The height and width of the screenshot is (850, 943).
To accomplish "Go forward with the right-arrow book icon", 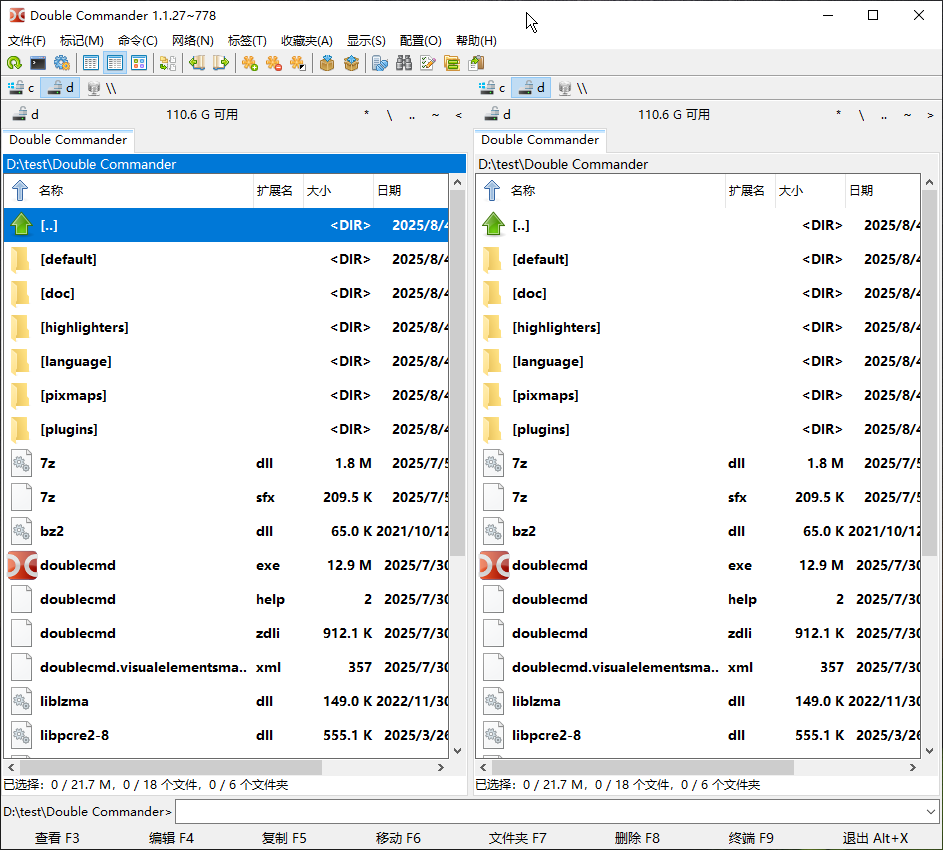I will coord(221,63).
